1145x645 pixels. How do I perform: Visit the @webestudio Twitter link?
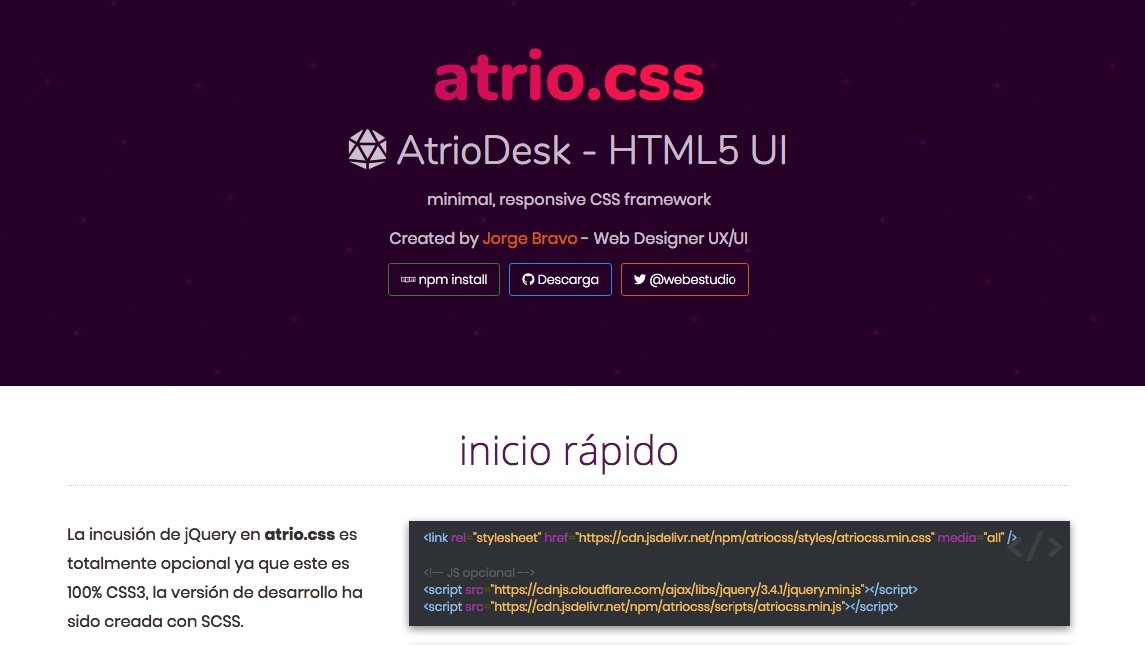coord(684,279)
